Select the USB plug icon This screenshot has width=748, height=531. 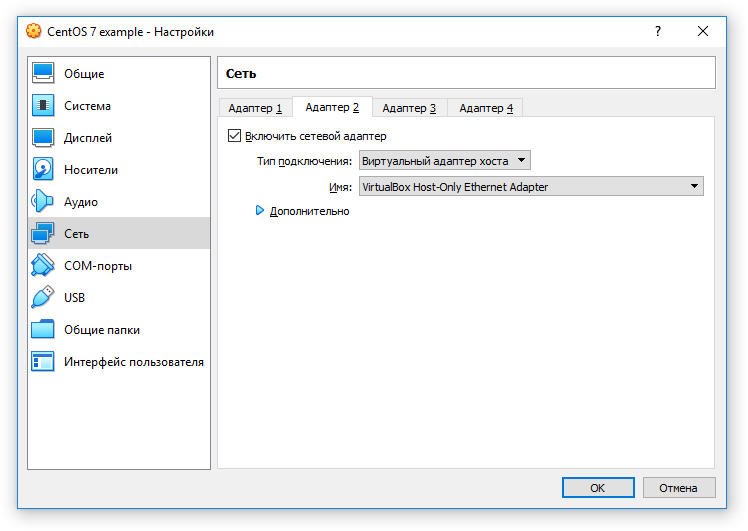(43, 297)
